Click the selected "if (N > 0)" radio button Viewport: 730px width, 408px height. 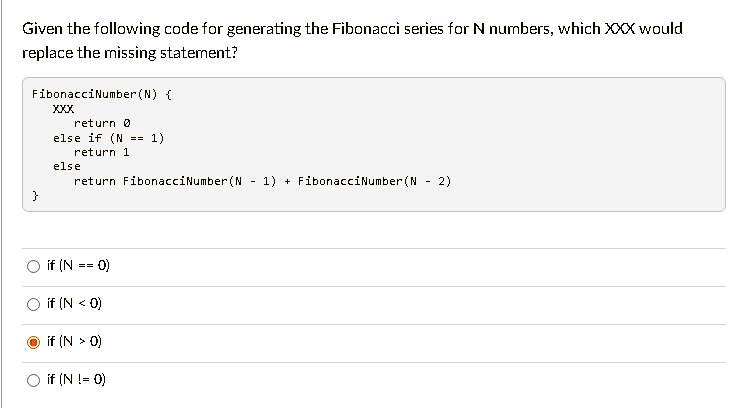click(x=33, y=342)
